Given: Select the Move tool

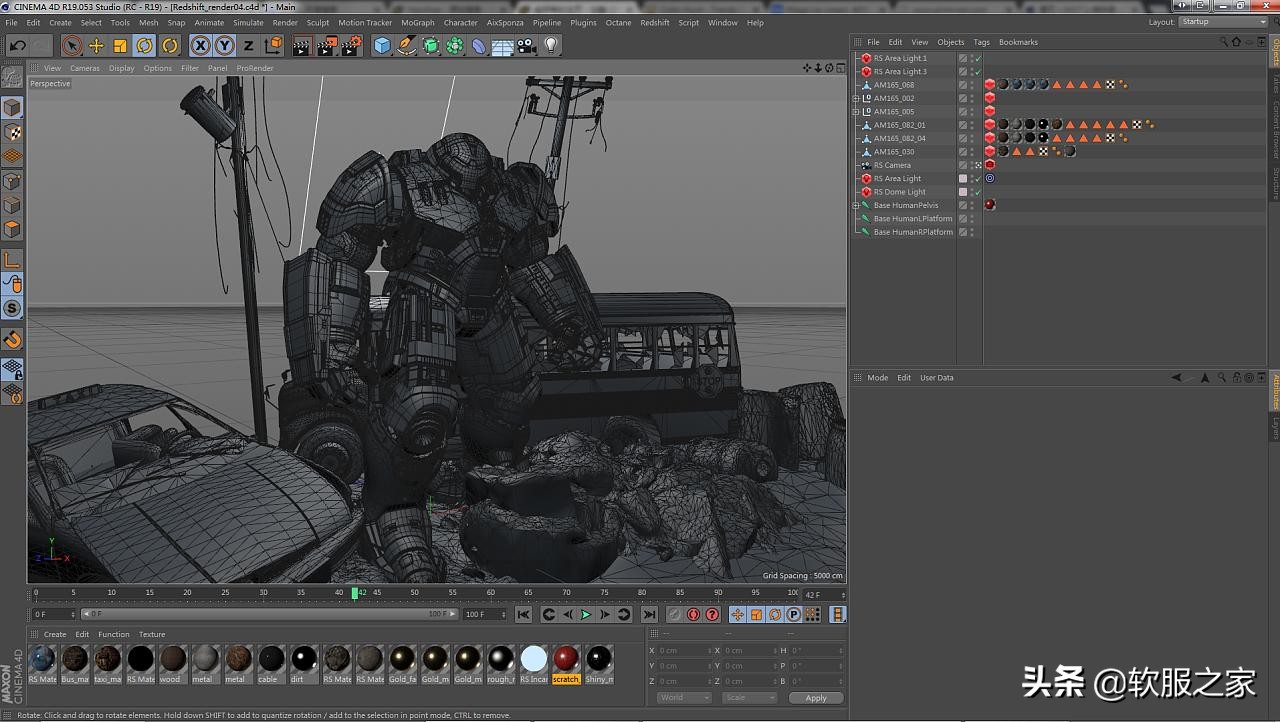Looking at the screenshot, I should (96, 45).
